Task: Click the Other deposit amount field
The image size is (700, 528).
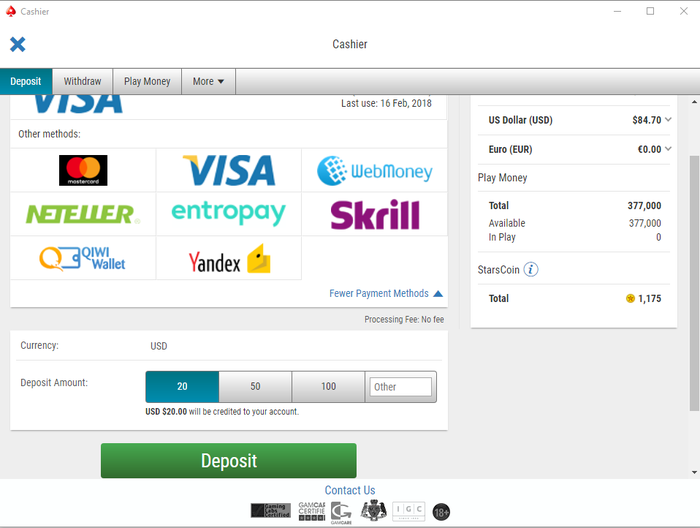Action: click(400, 387)
